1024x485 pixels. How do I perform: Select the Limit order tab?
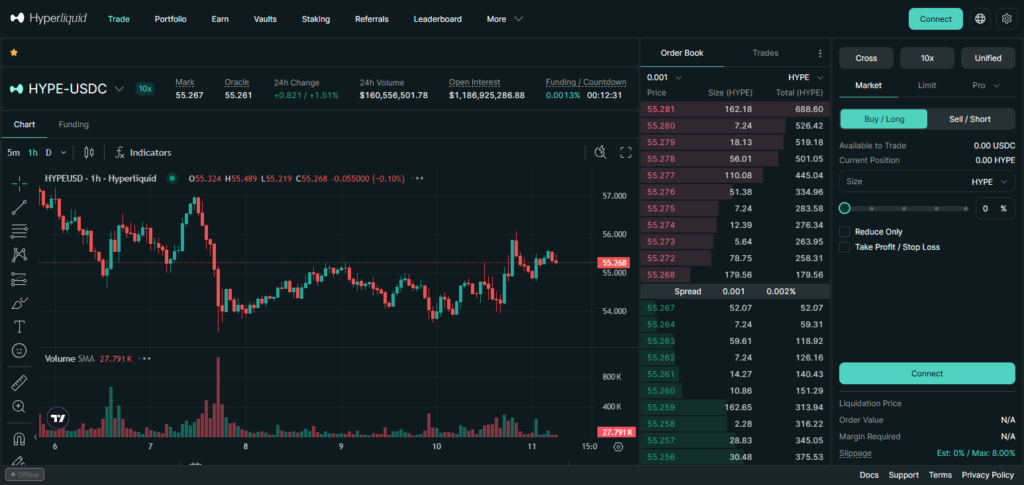coord(927,85)
